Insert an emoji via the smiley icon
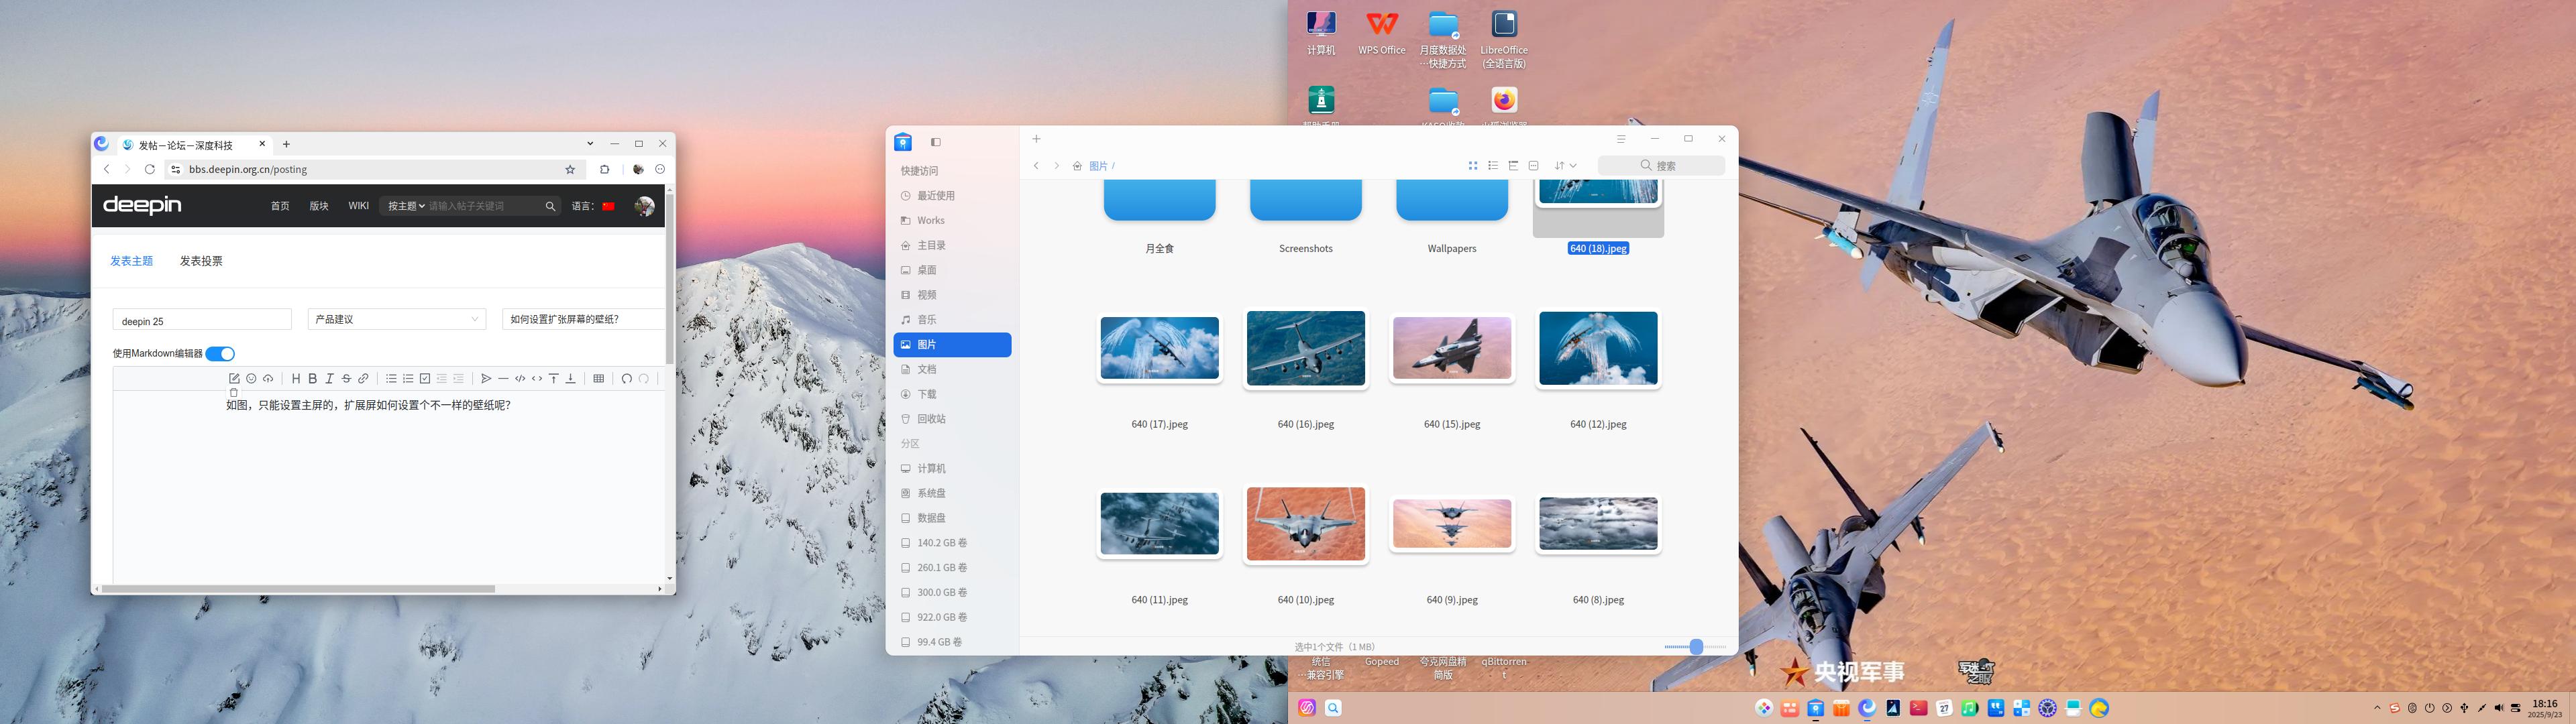Image resolution: width=2576 pixels, height=724 pixels. point(251,379)
